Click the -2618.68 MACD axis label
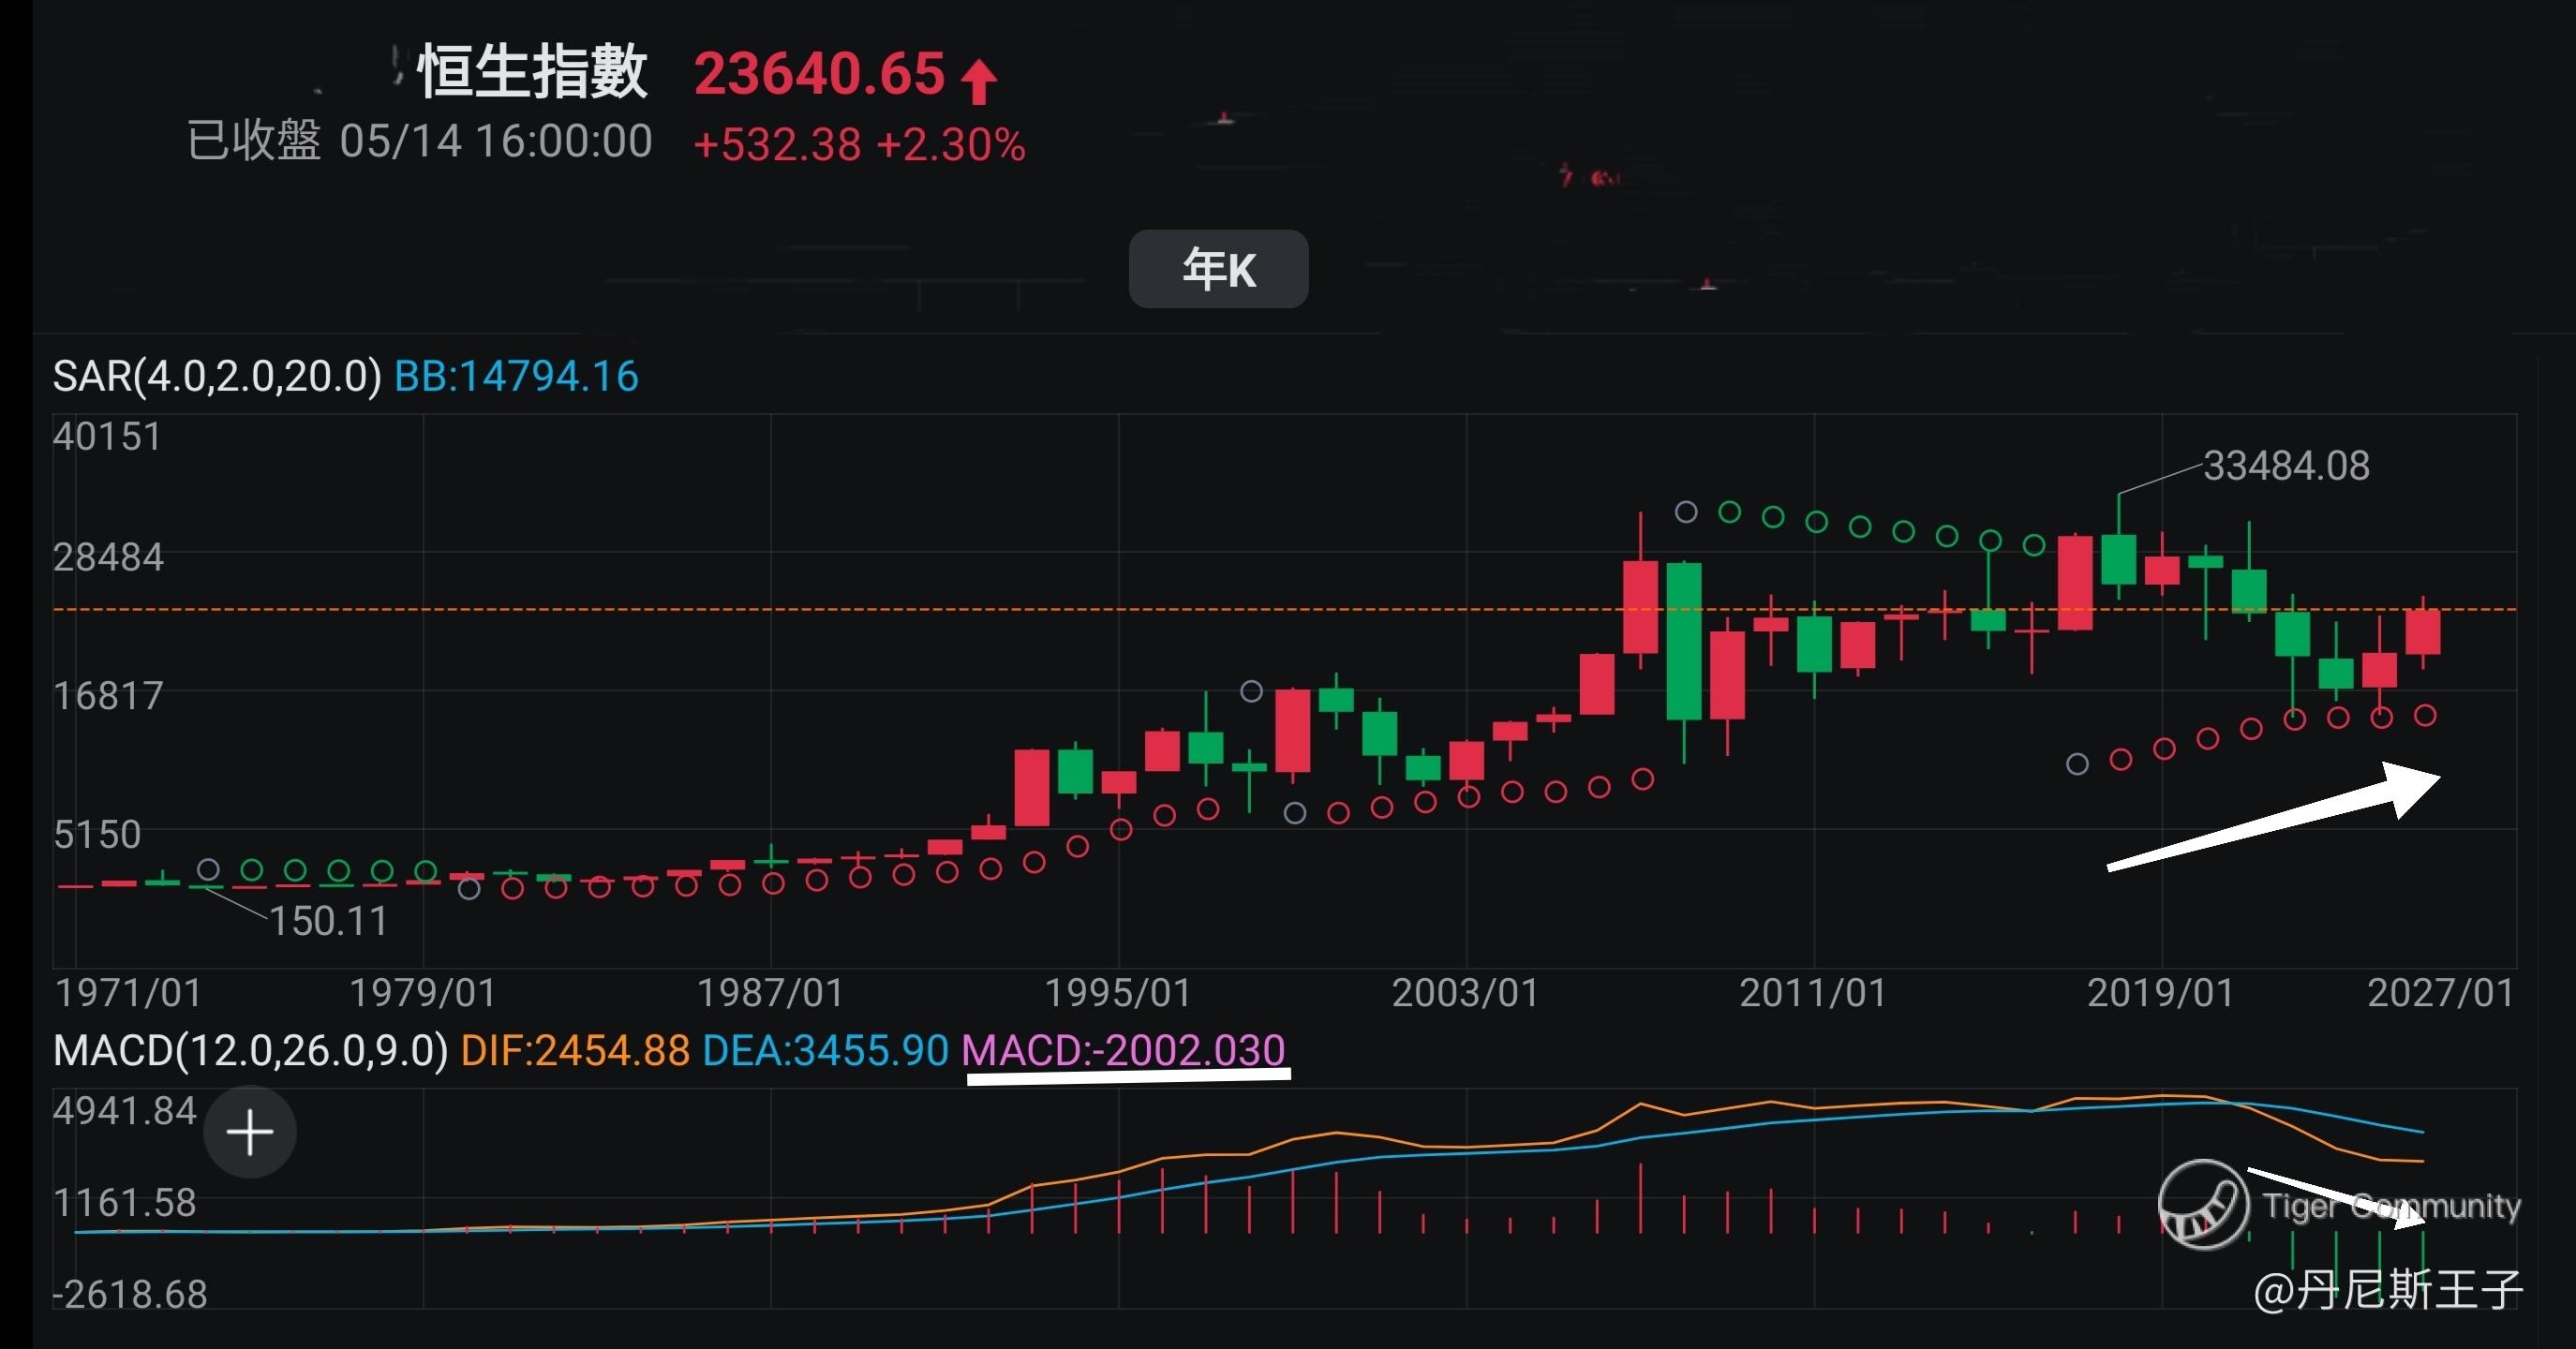This screenshot has height=1349, width=2576. pyautogui.click(x=130, y=1295)
